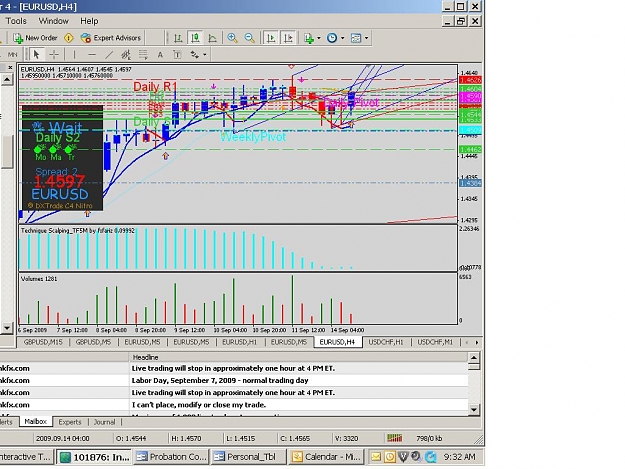Select the text label tool
The image size is (625, 469).
[177, 55]
